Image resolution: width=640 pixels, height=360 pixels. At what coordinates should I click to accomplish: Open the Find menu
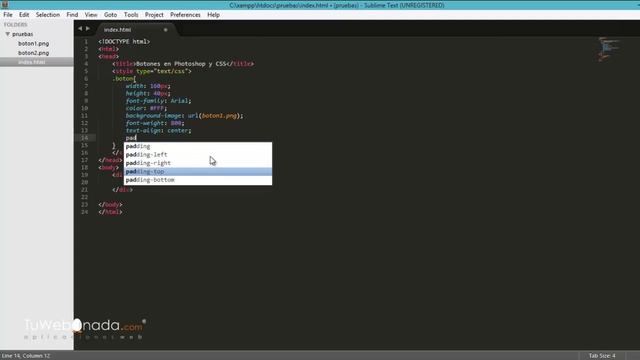tap(72, 15)
